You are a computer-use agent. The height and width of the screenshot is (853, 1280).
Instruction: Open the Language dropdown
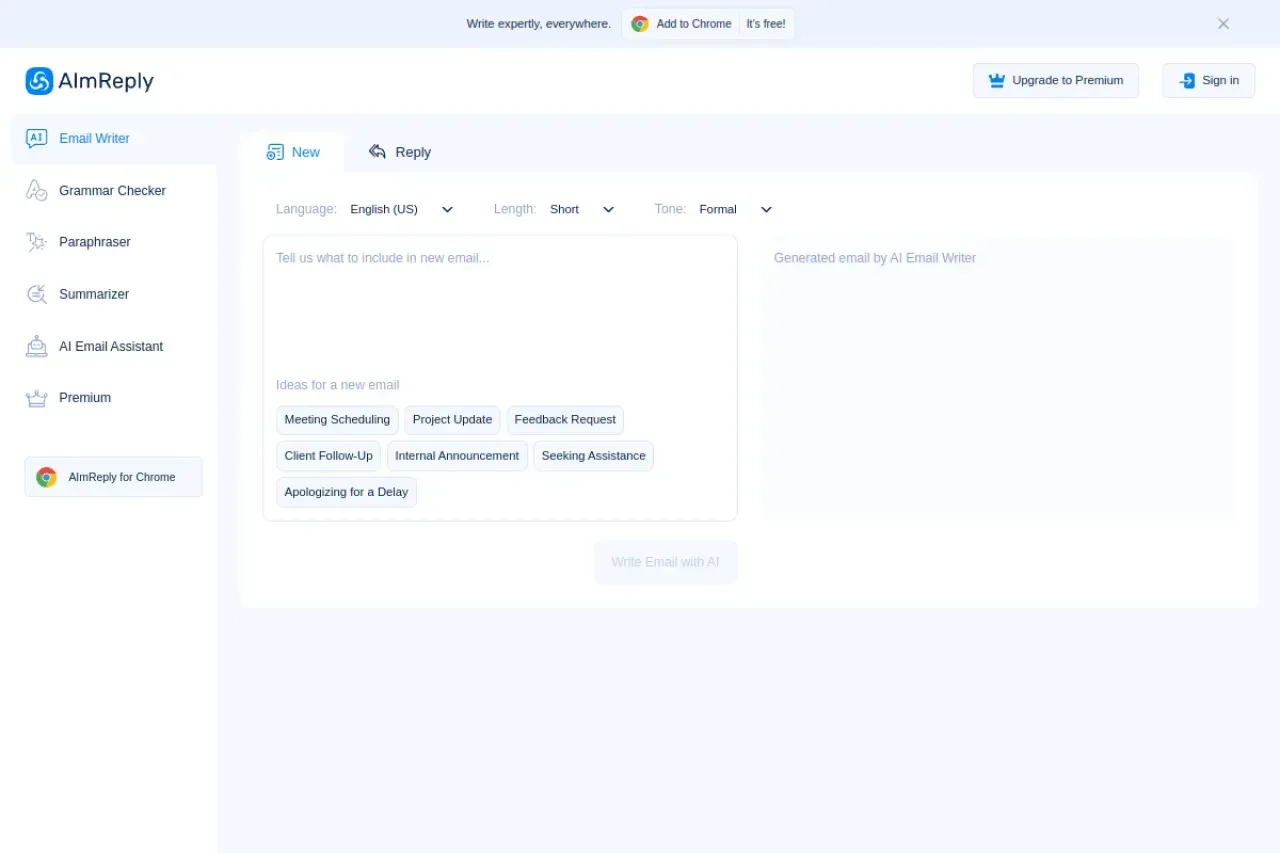click(402, 209)
